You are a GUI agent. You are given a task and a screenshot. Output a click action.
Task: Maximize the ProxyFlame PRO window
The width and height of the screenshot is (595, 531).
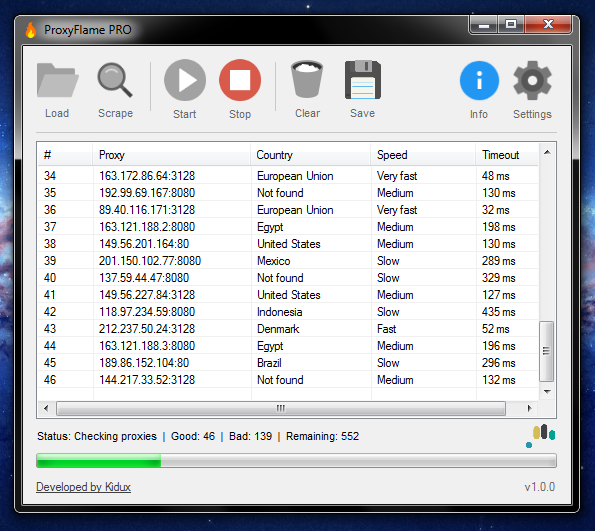coord(511,25)
